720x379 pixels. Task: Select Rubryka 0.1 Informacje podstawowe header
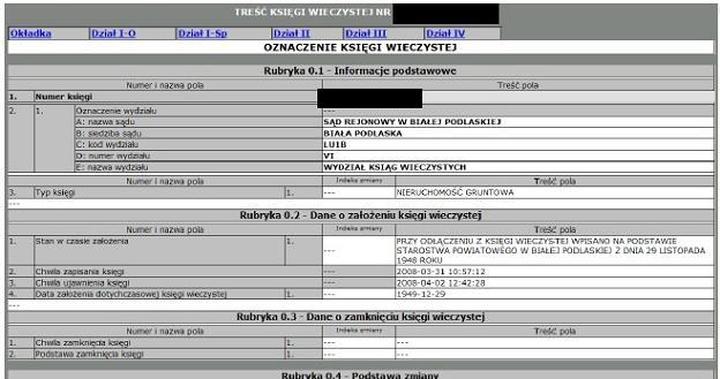[360, 71]
